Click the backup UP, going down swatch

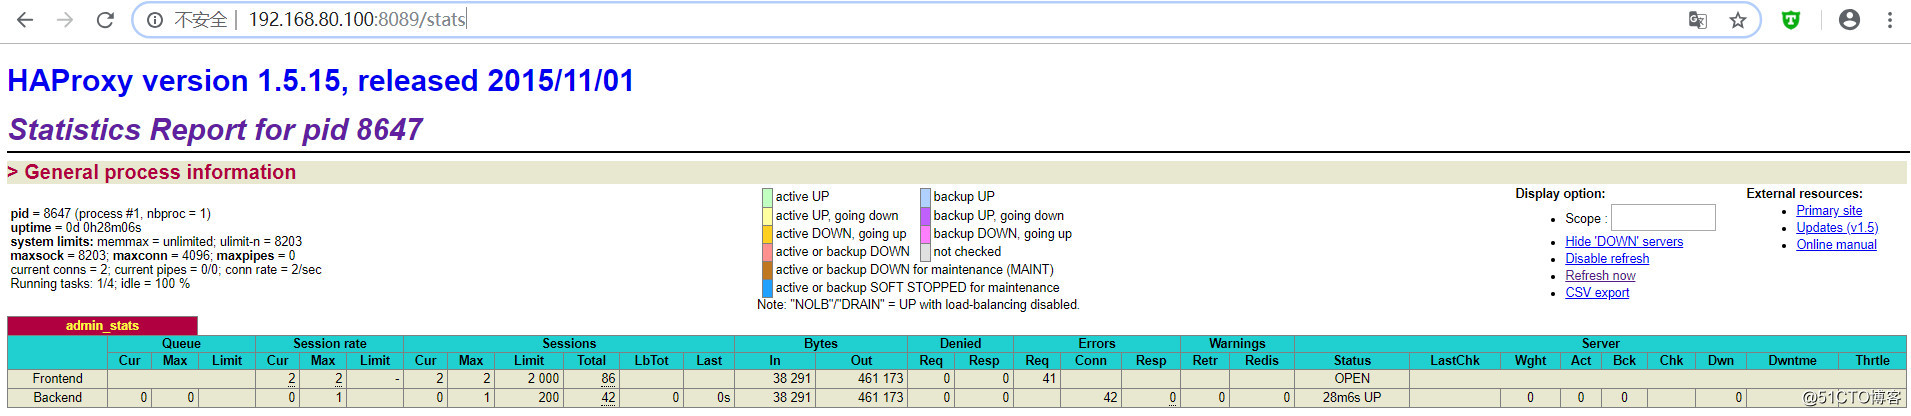(x=925, y=216)
